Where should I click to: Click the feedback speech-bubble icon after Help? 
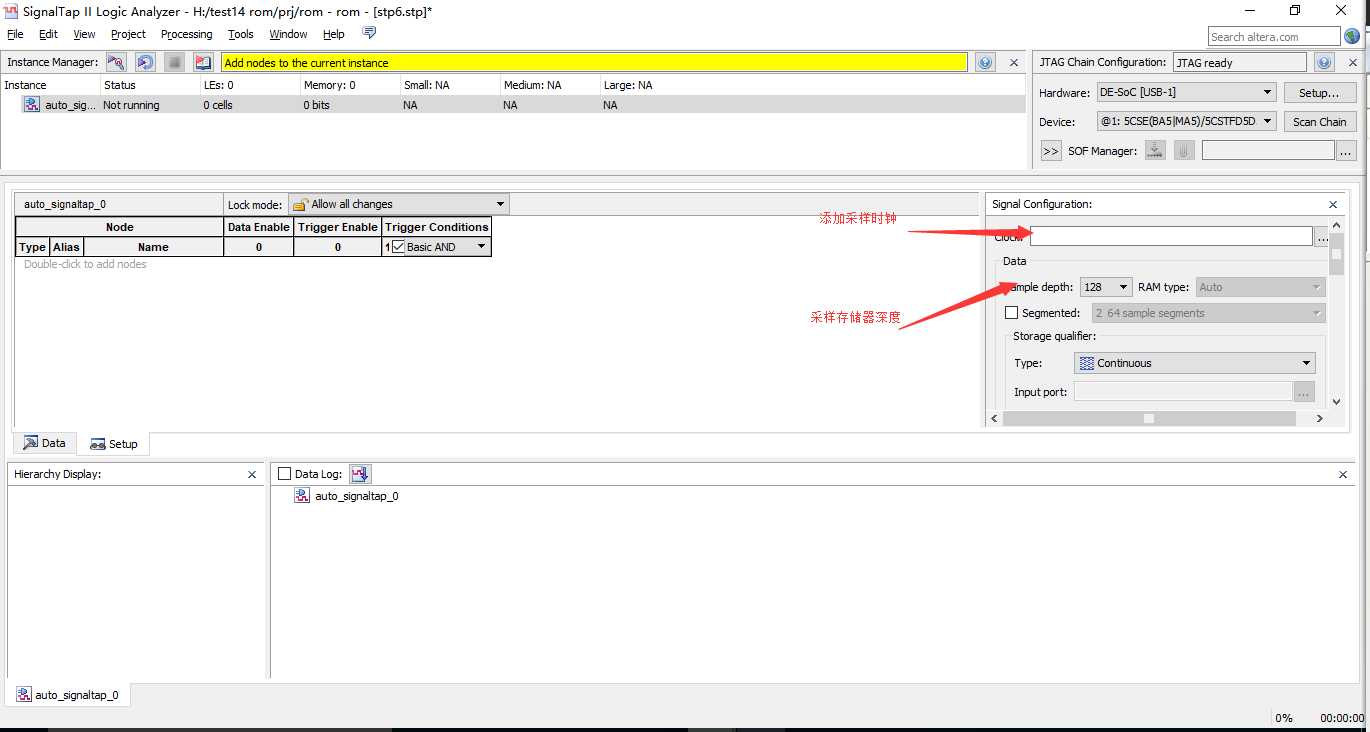click(369, 33)
